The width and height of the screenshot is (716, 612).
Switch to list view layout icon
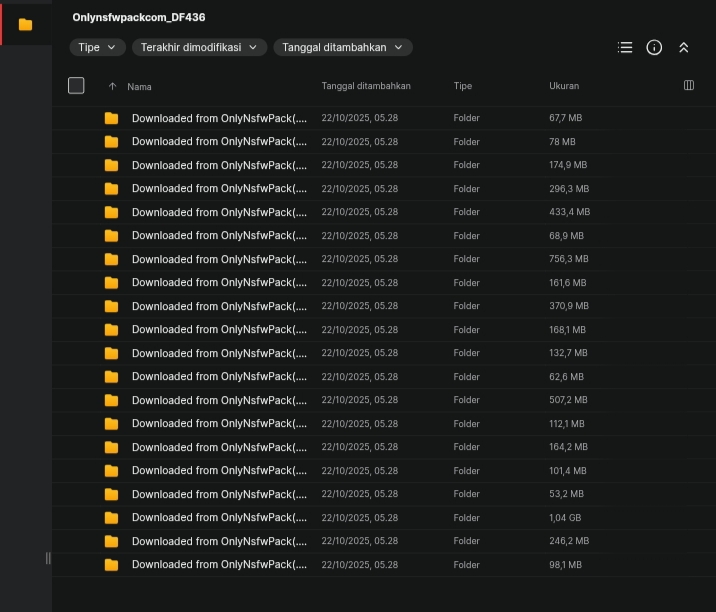(x=625, y=47)
